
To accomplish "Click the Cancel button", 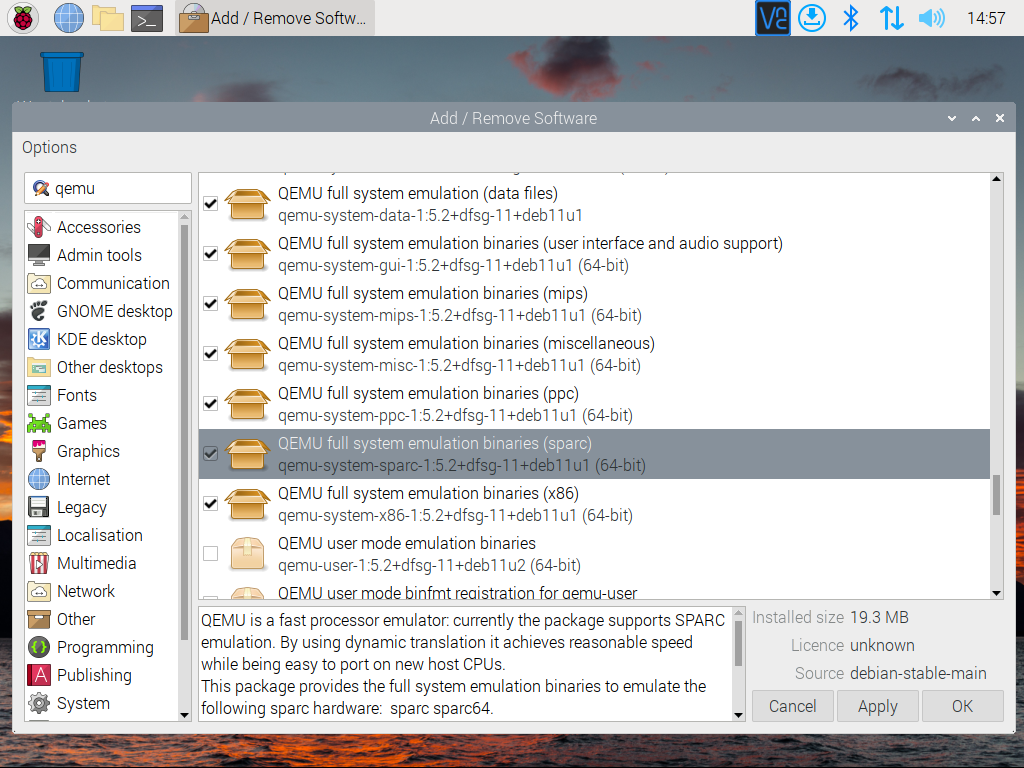I will [x=793, y=707].
